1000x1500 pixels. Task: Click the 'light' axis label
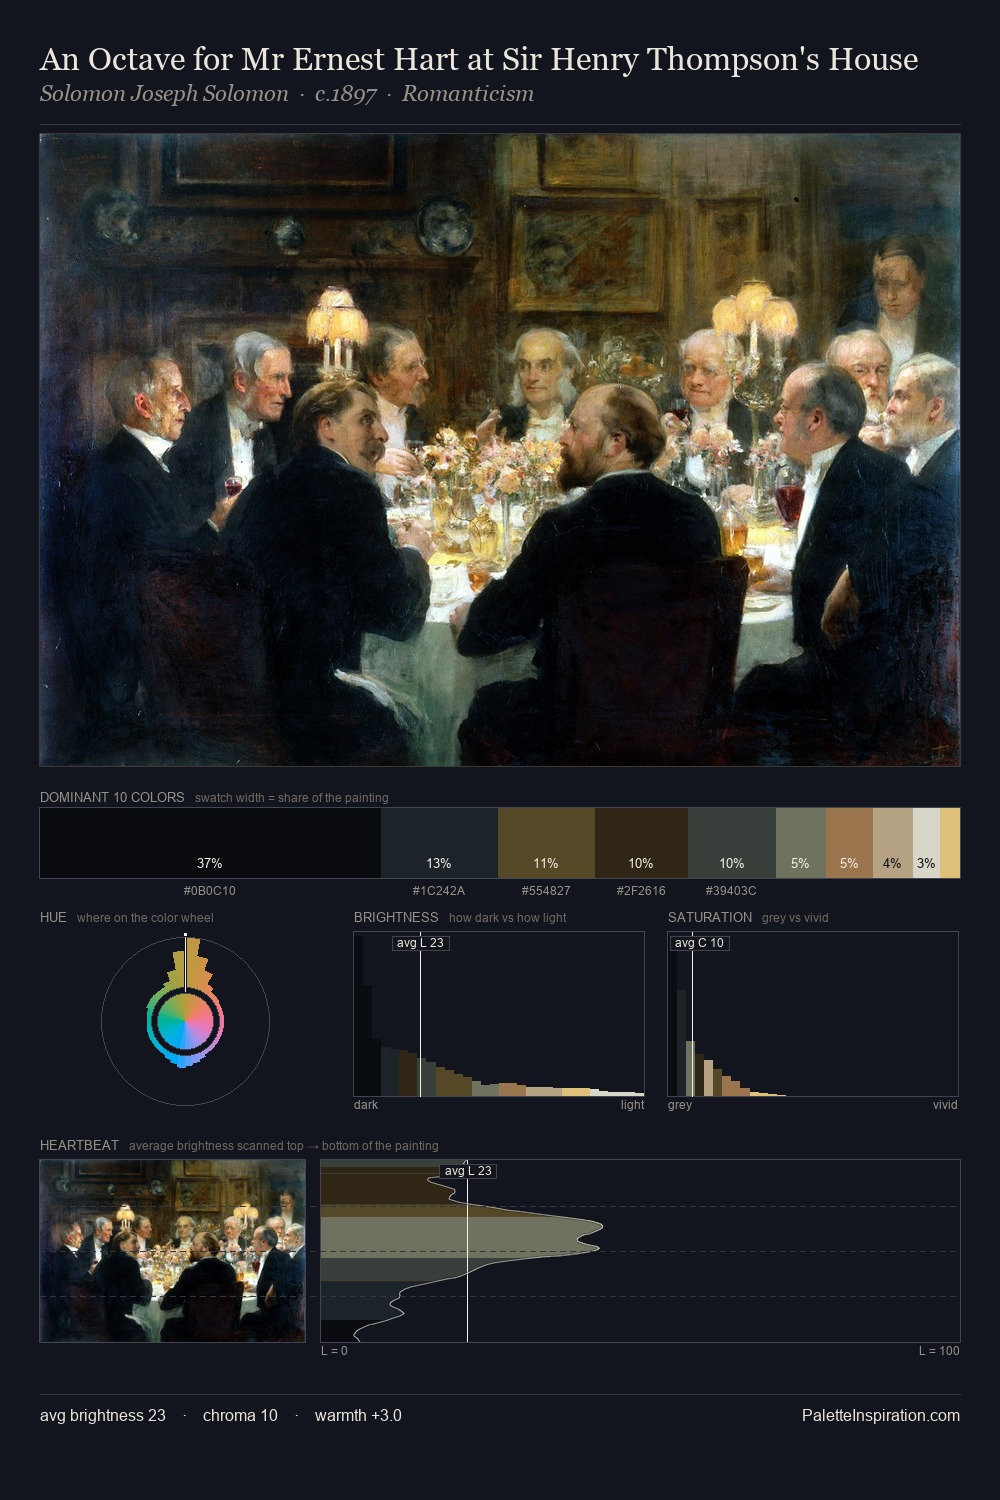[632, 1105]
